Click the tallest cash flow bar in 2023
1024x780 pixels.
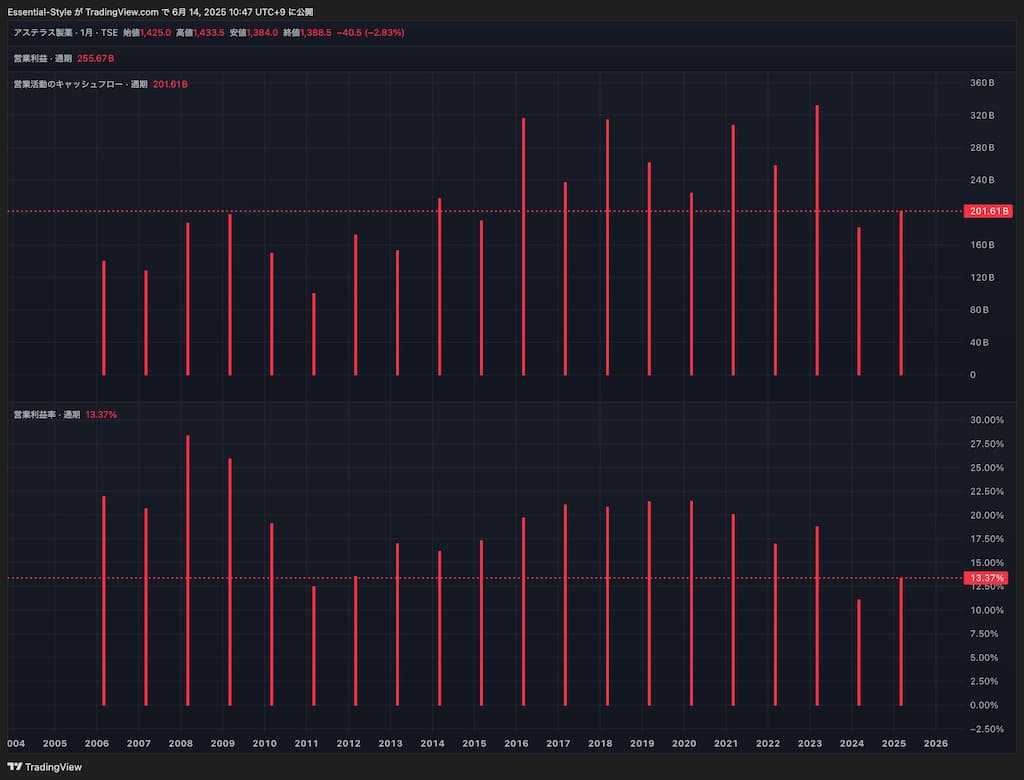tap(817, 240)
